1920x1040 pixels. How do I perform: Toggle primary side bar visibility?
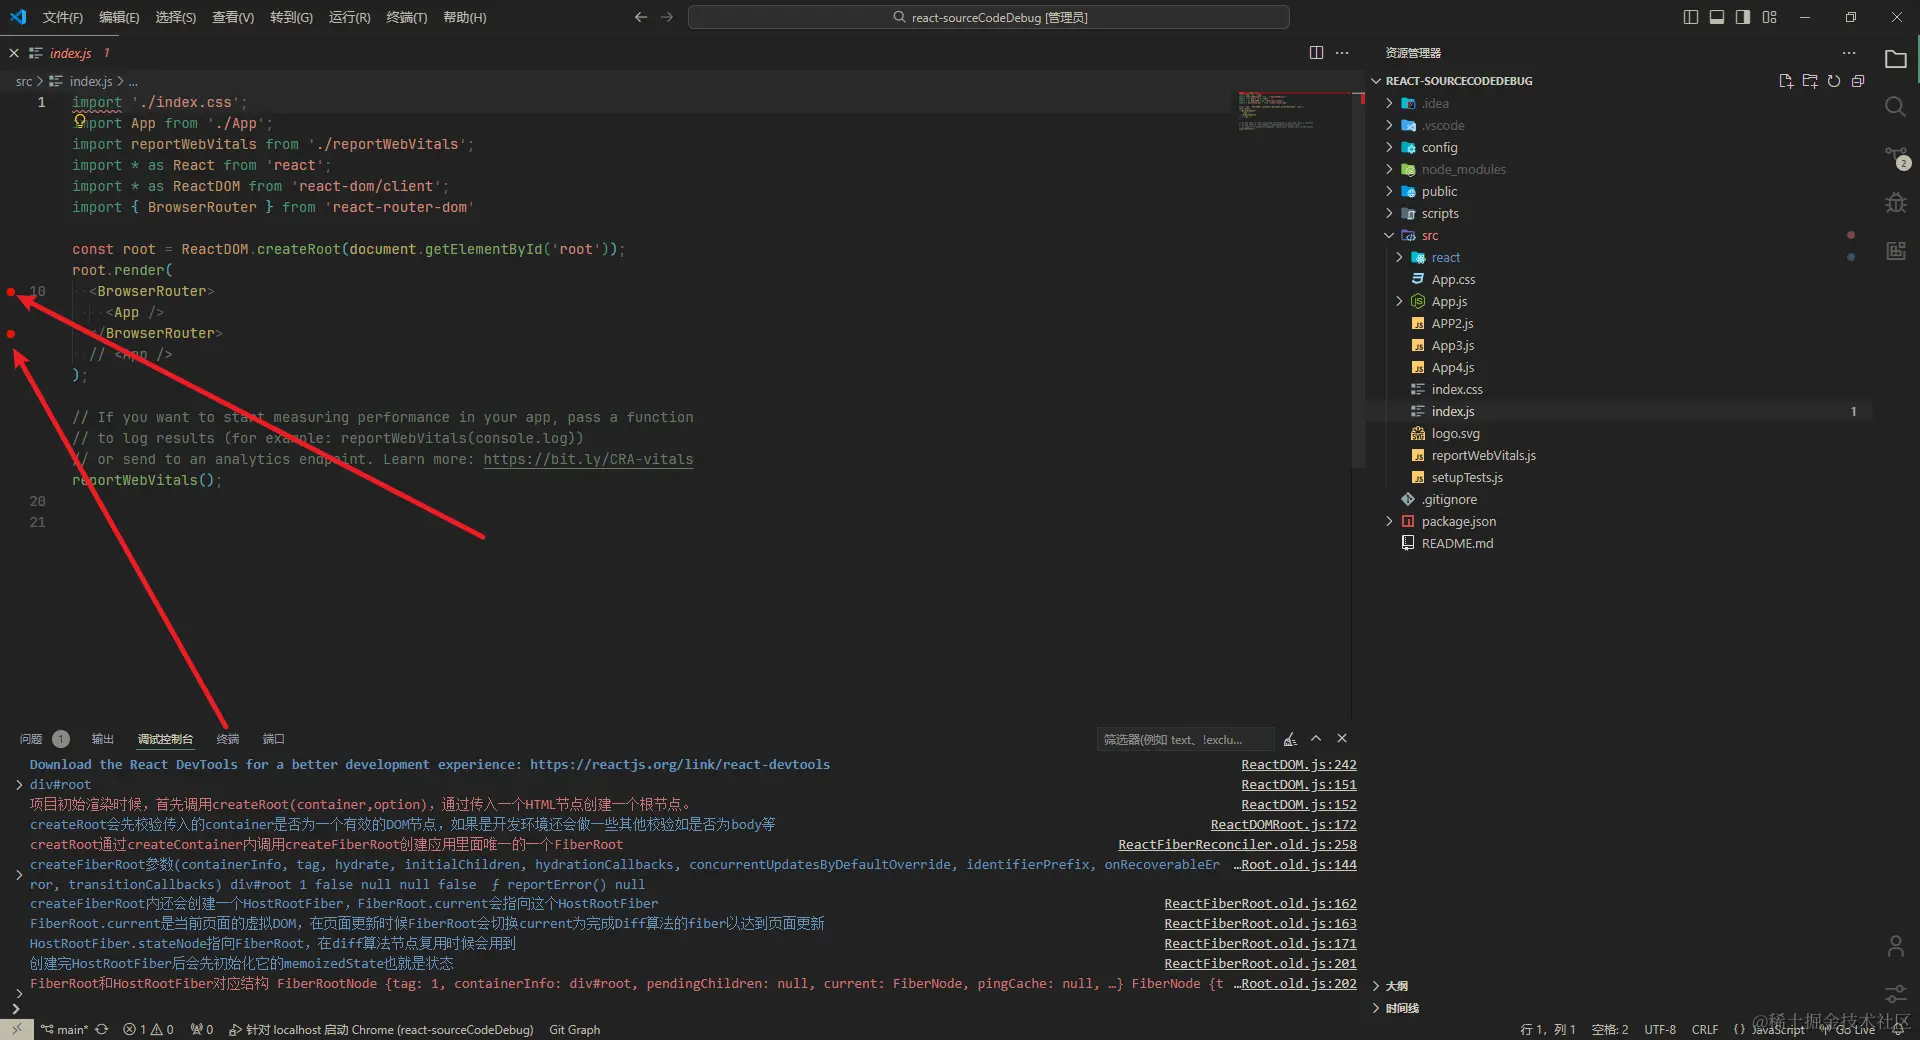click(x=1691, y=17)
